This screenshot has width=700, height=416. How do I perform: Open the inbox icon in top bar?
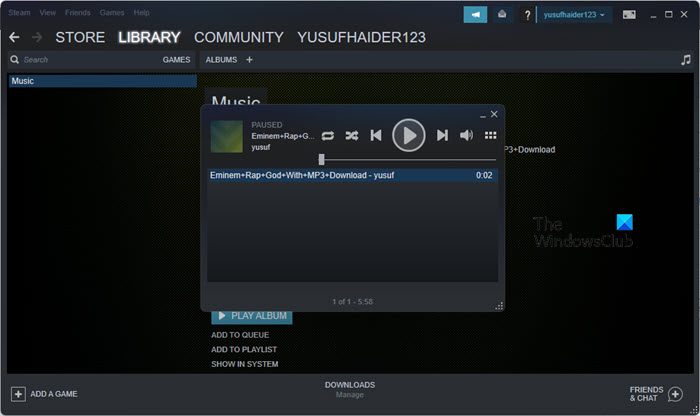pyautogui.click(x=502, y=15)
